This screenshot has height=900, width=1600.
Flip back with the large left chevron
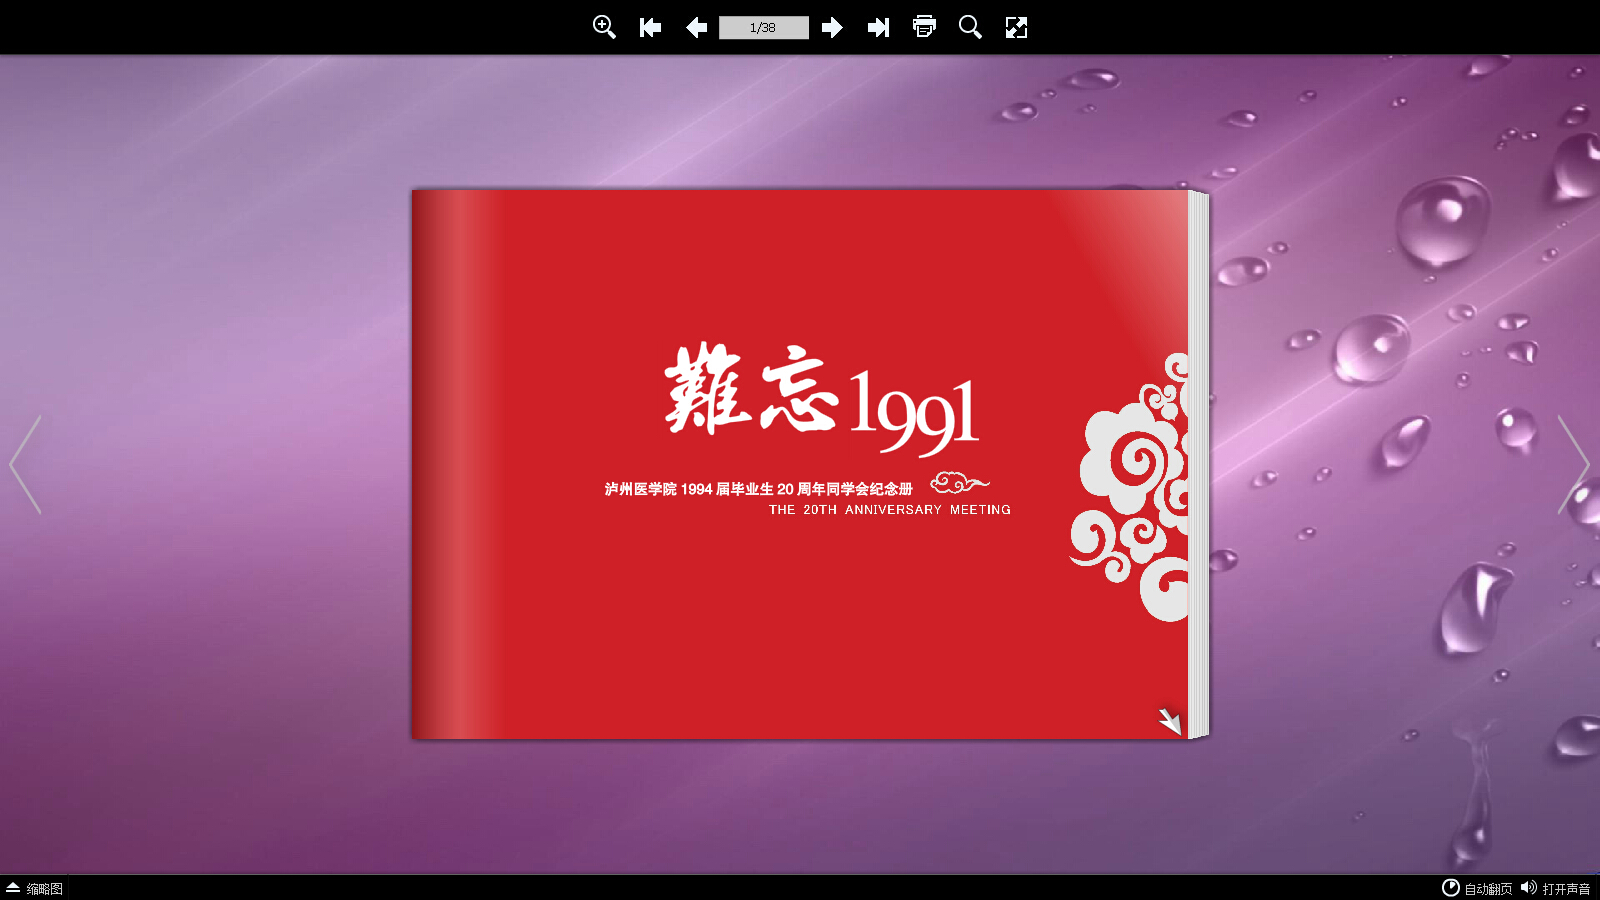pos(25,465)
